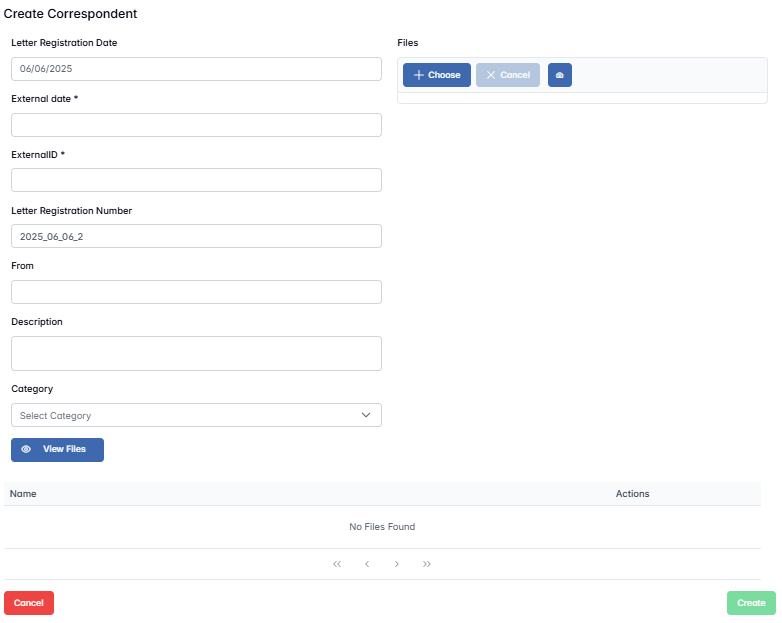Click the Cancel upload button in Files

pos(508,75)
